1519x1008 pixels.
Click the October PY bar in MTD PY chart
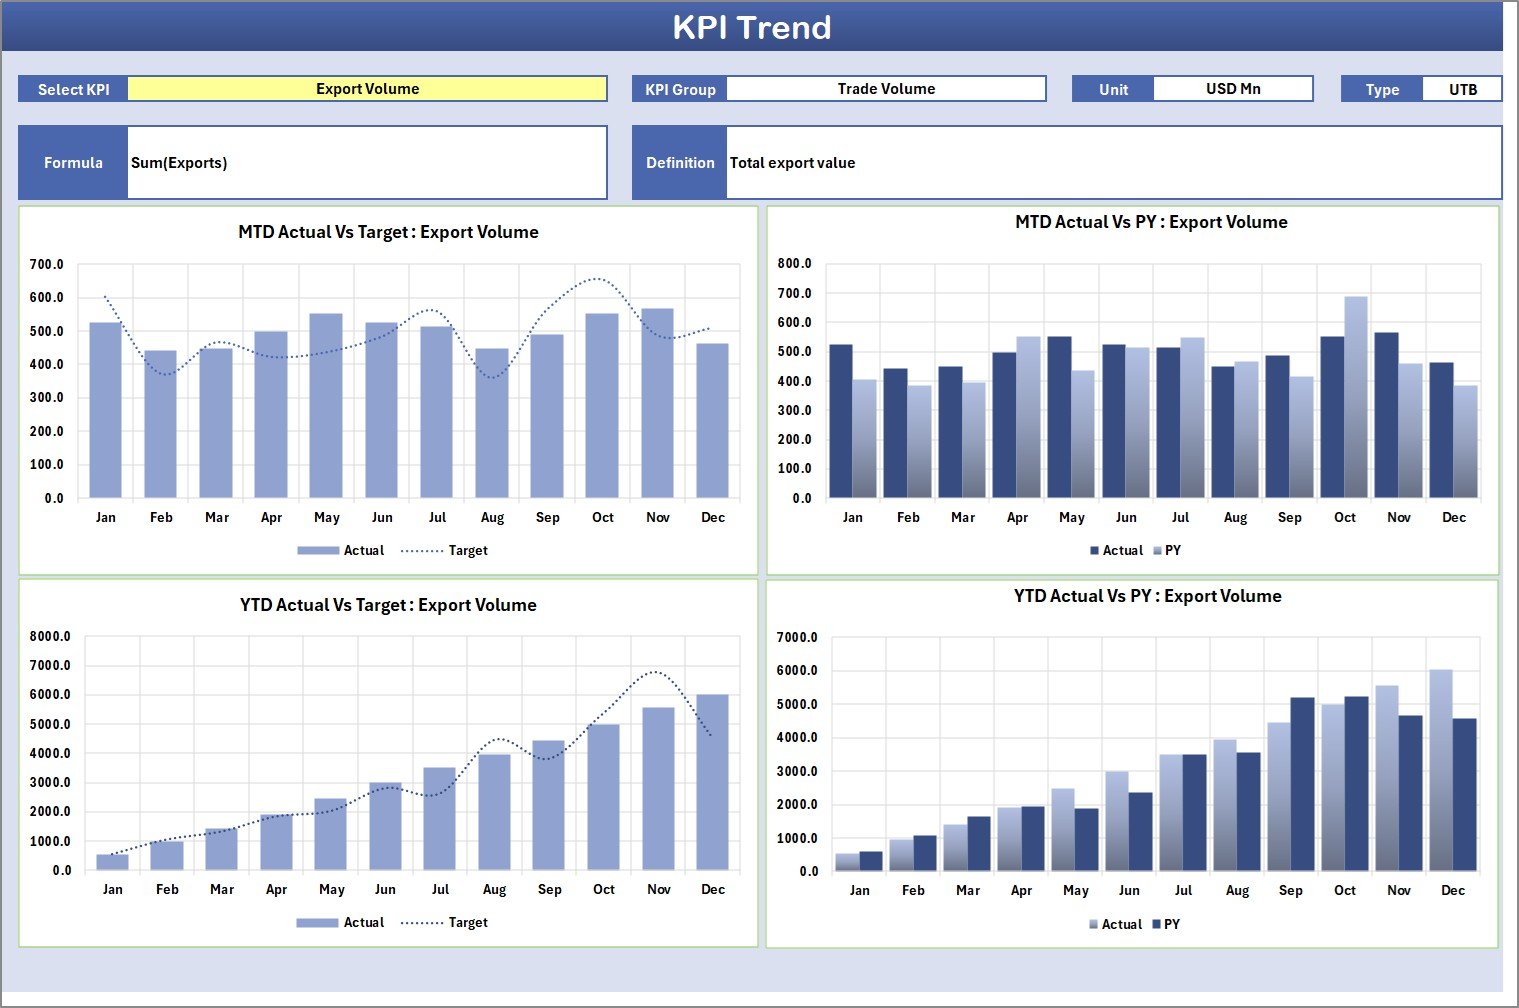pos(1356,400)
